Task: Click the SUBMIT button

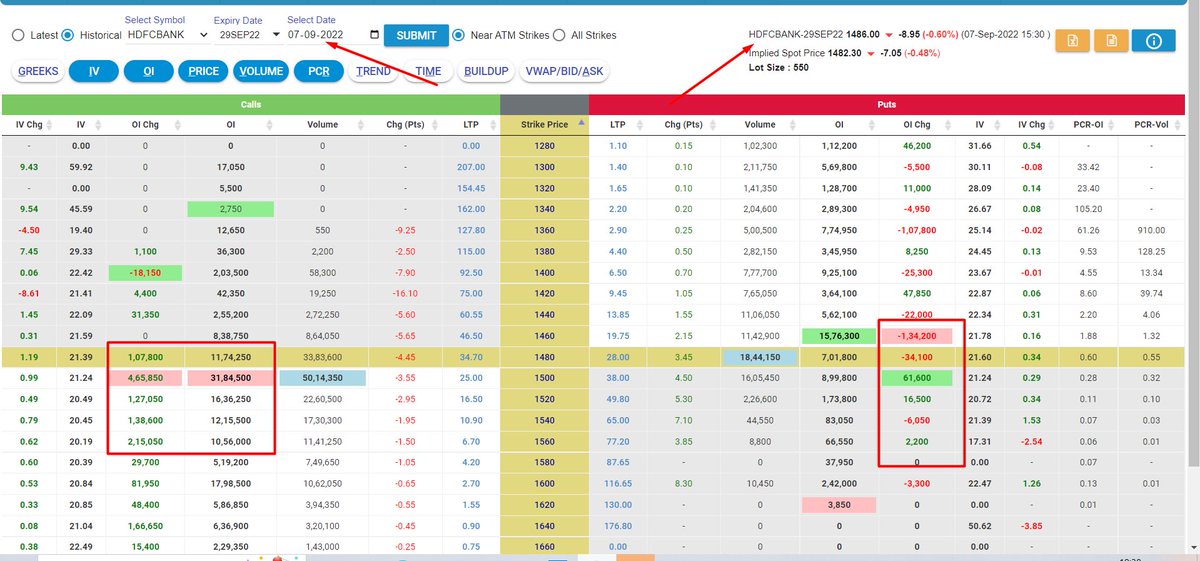Action: click(416, 35)
